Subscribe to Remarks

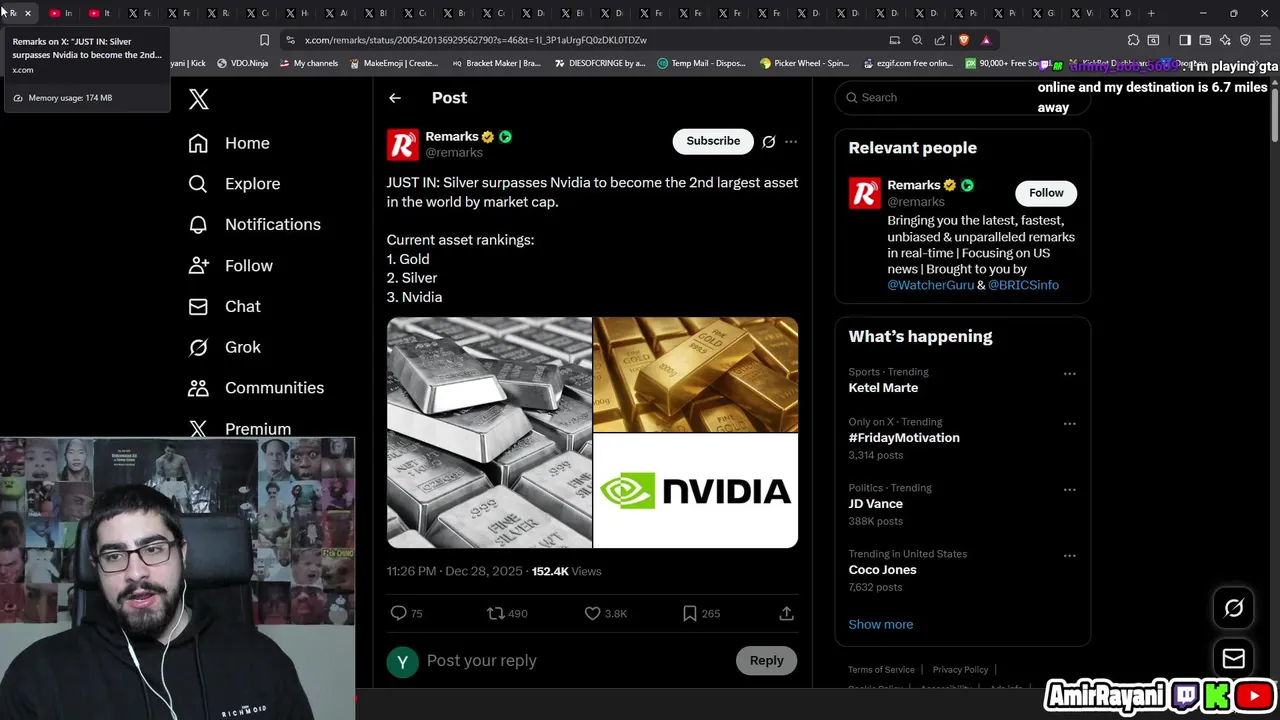pos(713,141)
